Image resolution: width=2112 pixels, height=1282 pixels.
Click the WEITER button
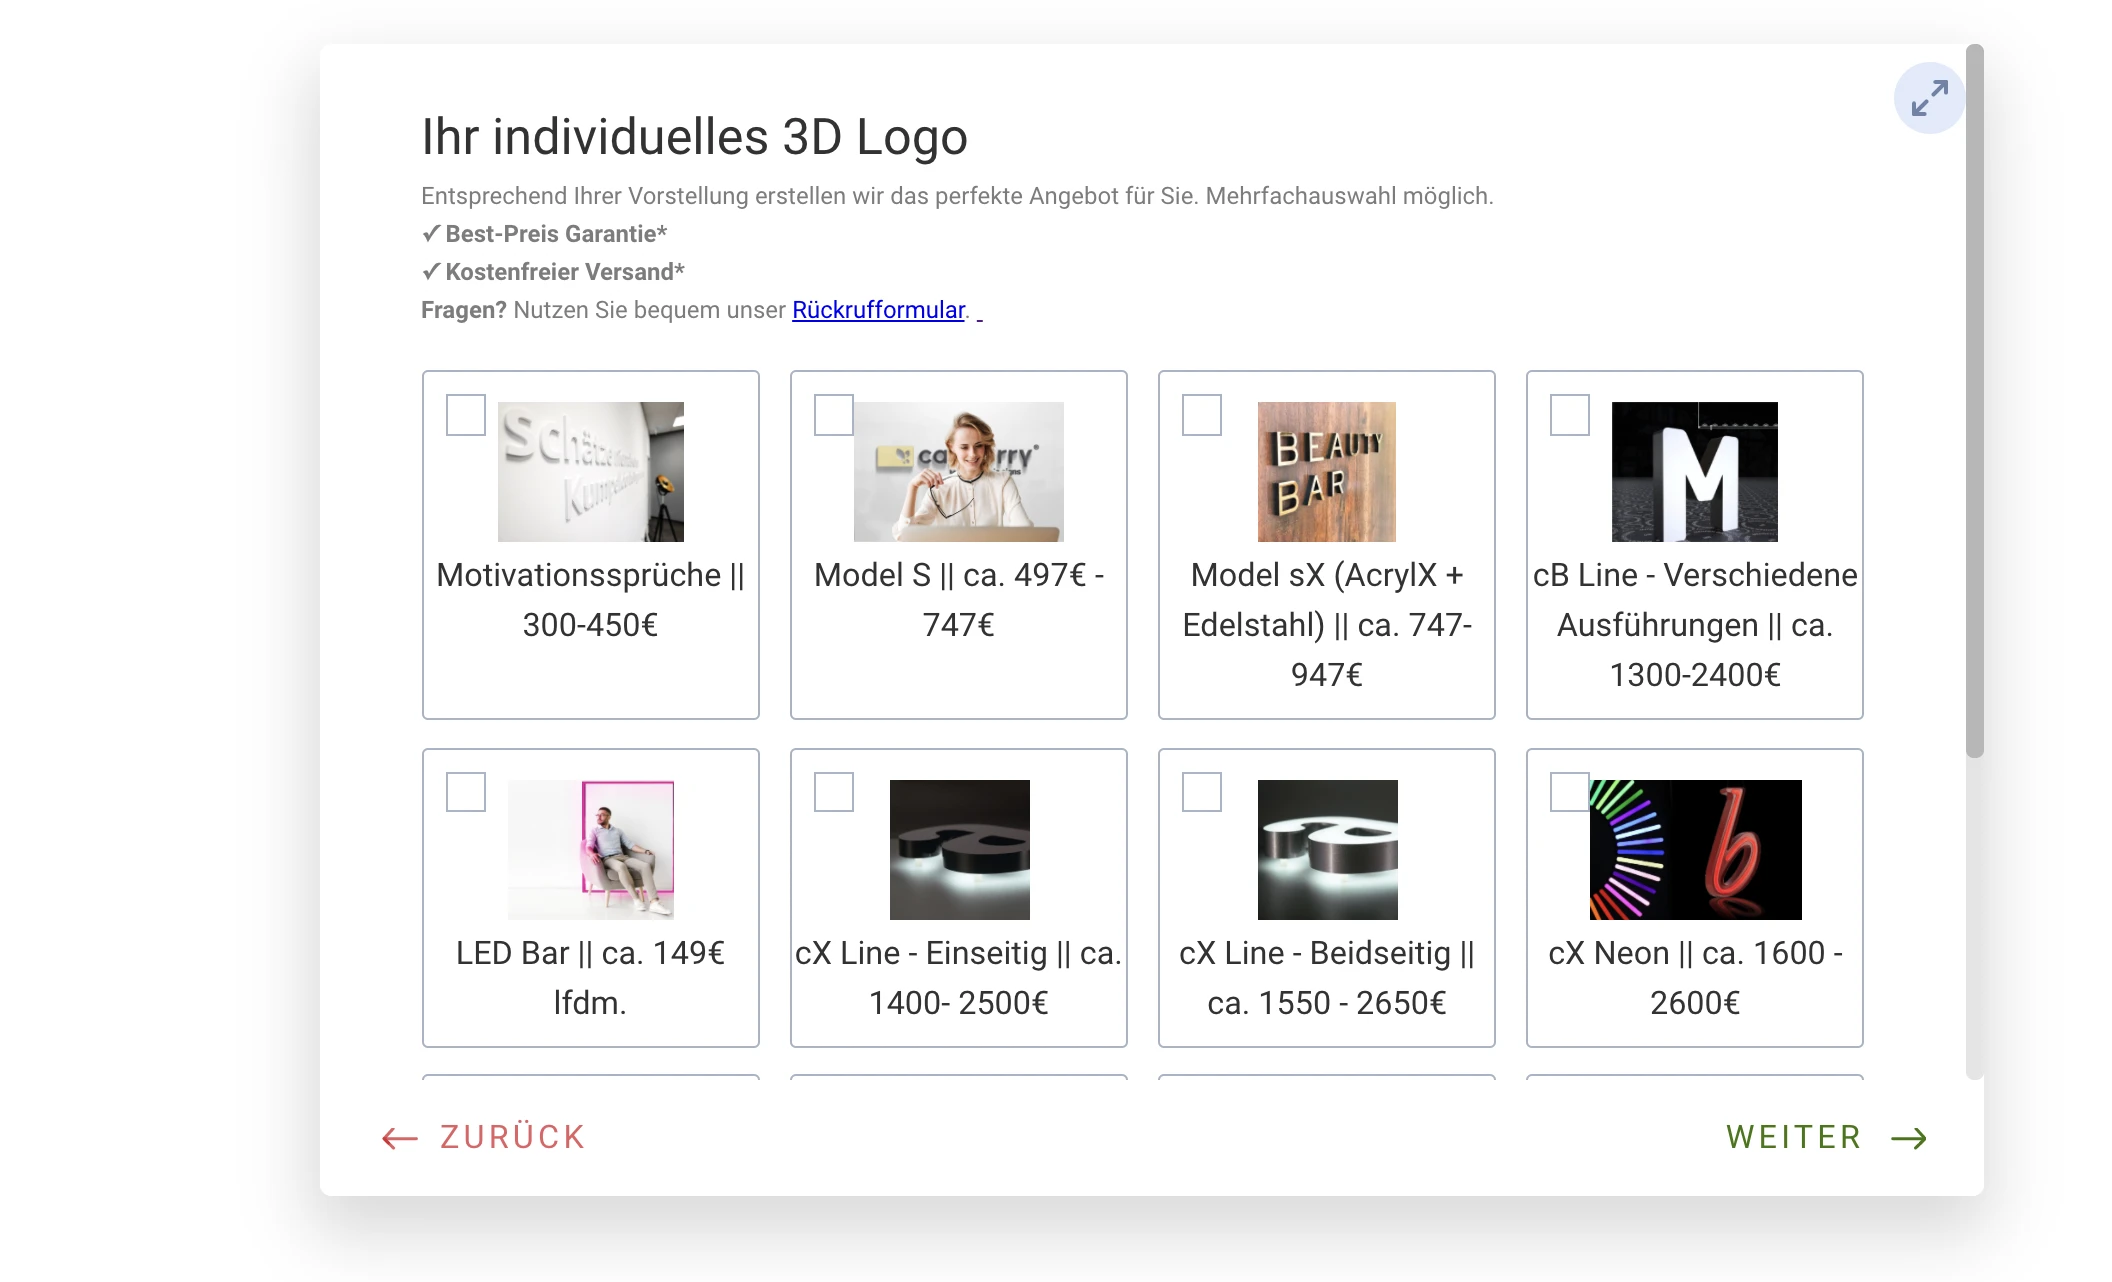pos(1793,1137)
